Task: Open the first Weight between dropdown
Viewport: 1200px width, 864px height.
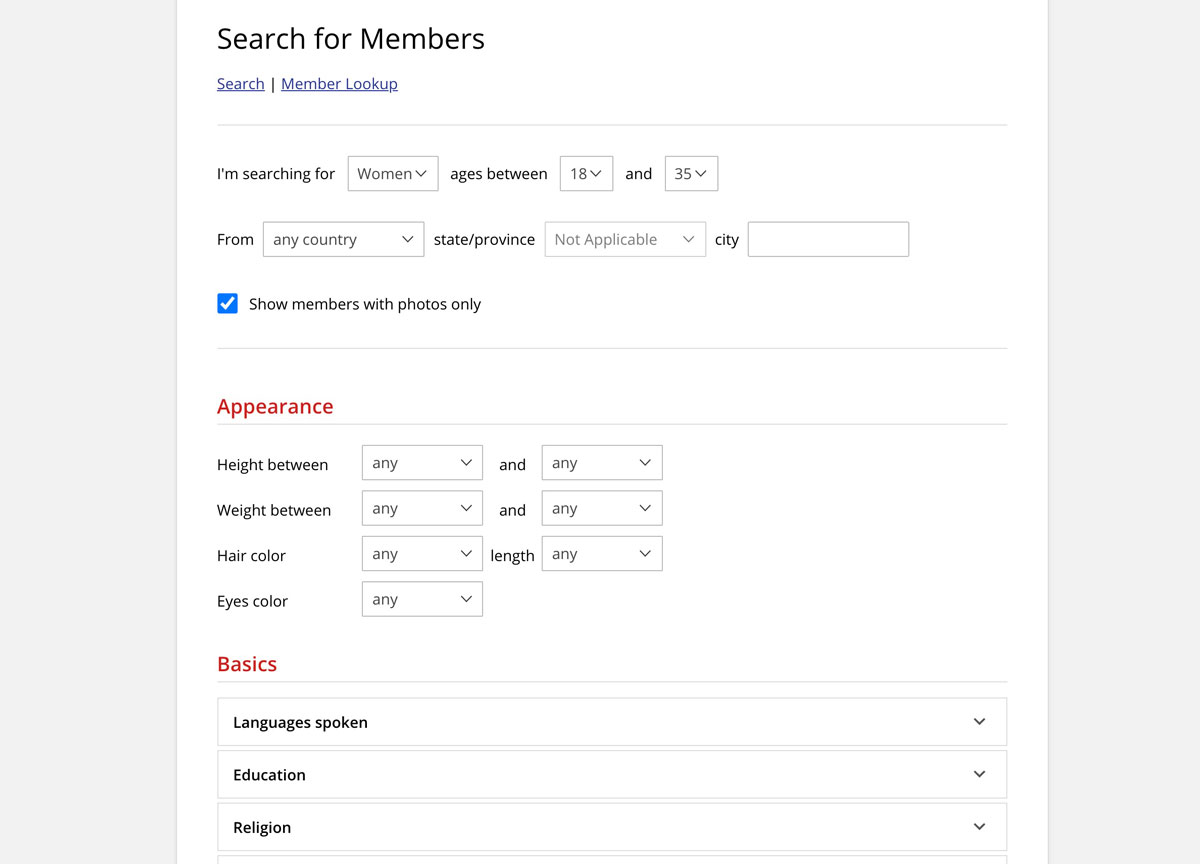Action: [x=422, y=508]
